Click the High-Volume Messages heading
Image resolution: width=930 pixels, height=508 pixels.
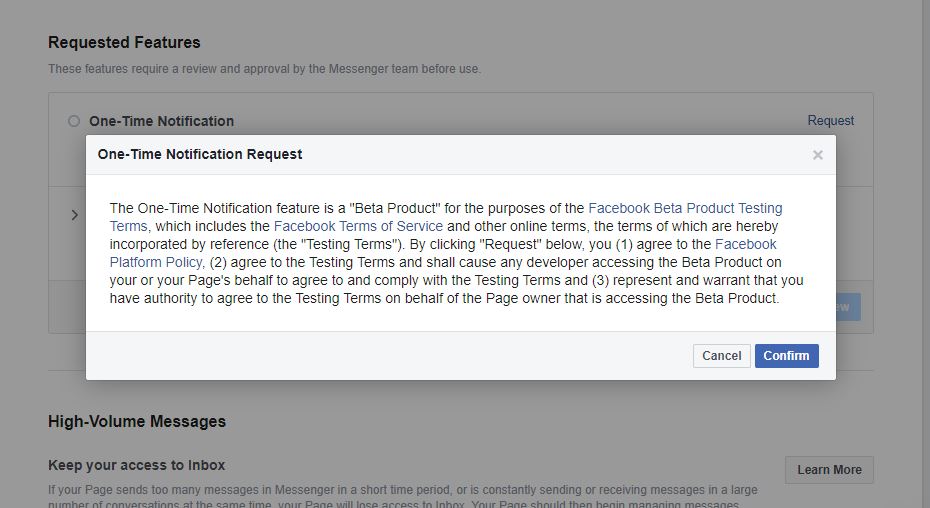pyautogui.click(x=137, y=421)
